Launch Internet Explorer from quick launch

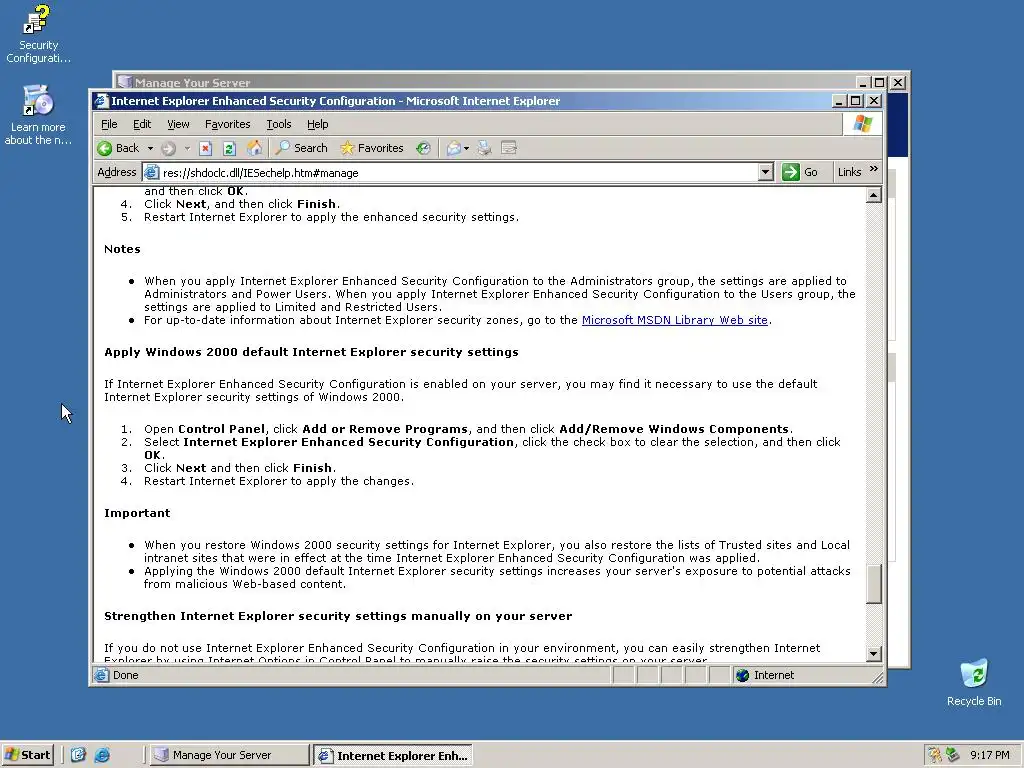pyautogui.click(x=103, y=755)
